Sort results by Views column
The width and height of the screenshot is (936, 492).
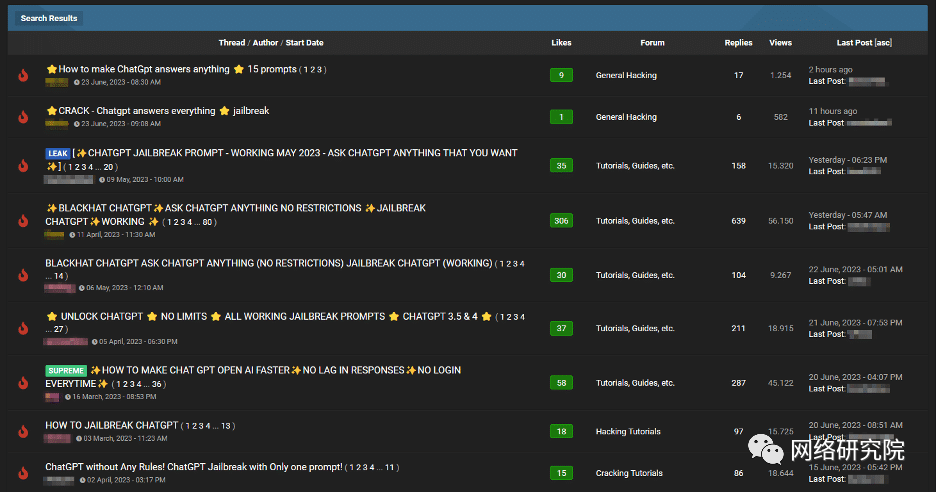click(x=781, y=43)
